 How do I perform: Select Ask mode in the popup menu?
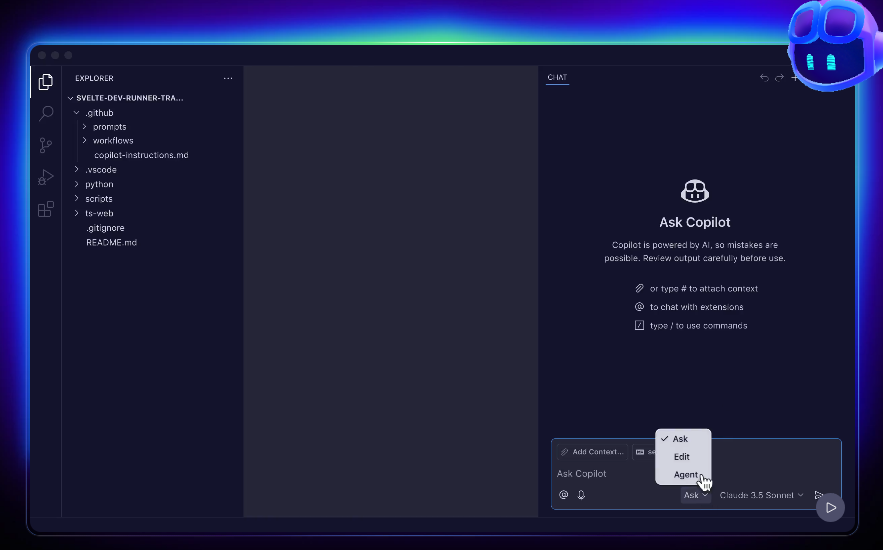tap(683, 439)
